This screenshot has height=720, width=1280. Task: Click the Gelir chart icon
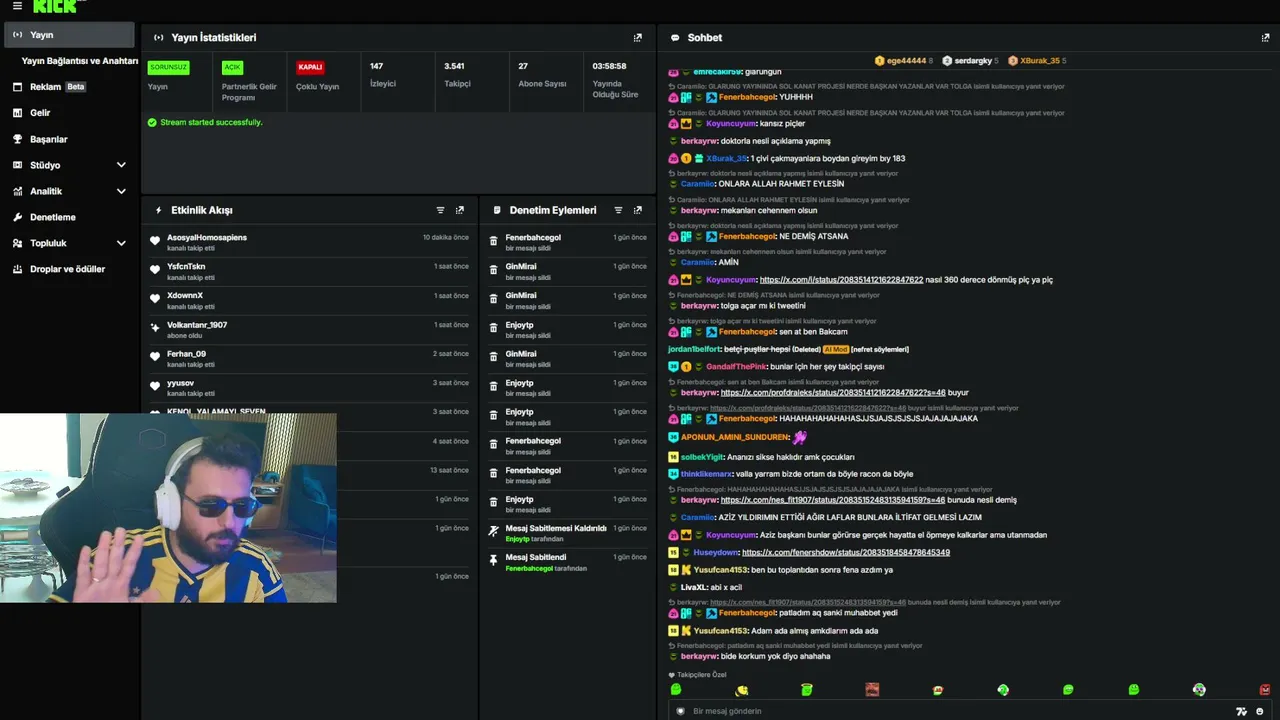click(x=18, y=113)
